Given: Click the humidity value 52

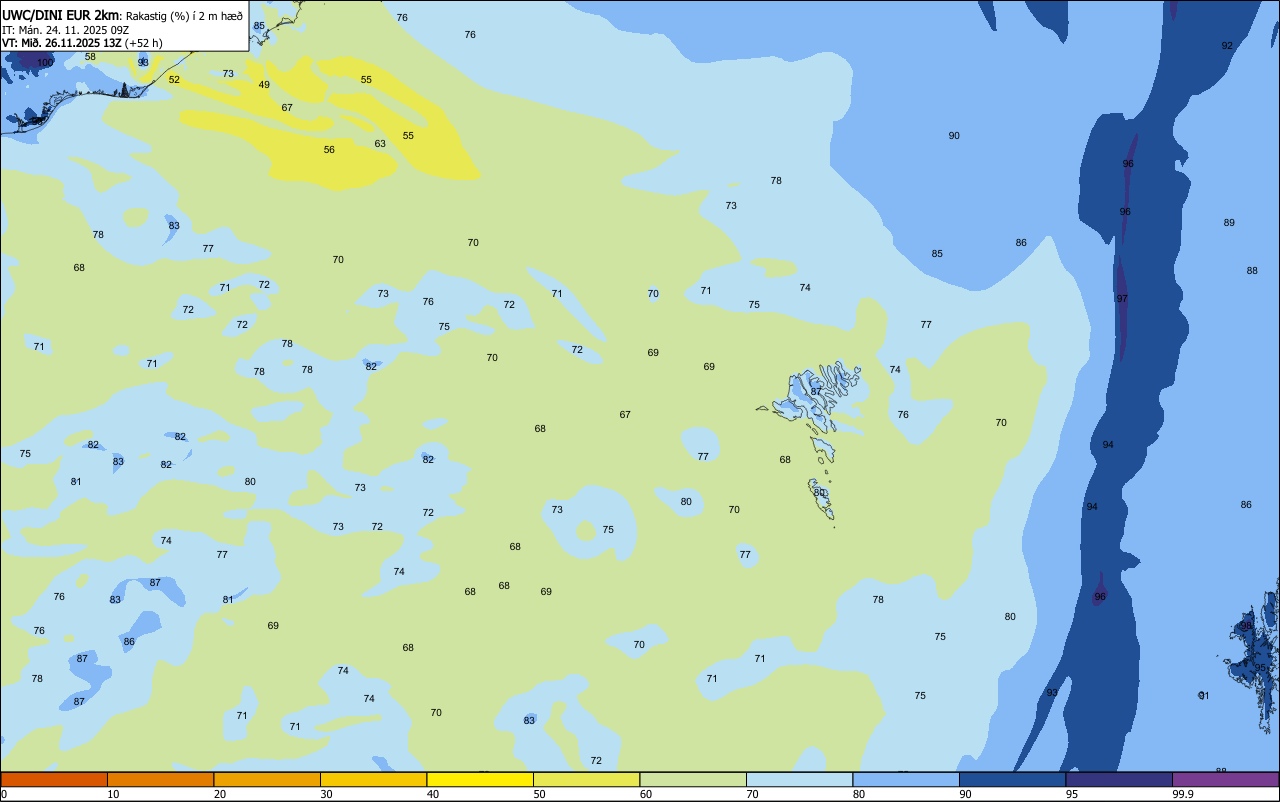Looking at the screenshot, I should 174,80.
